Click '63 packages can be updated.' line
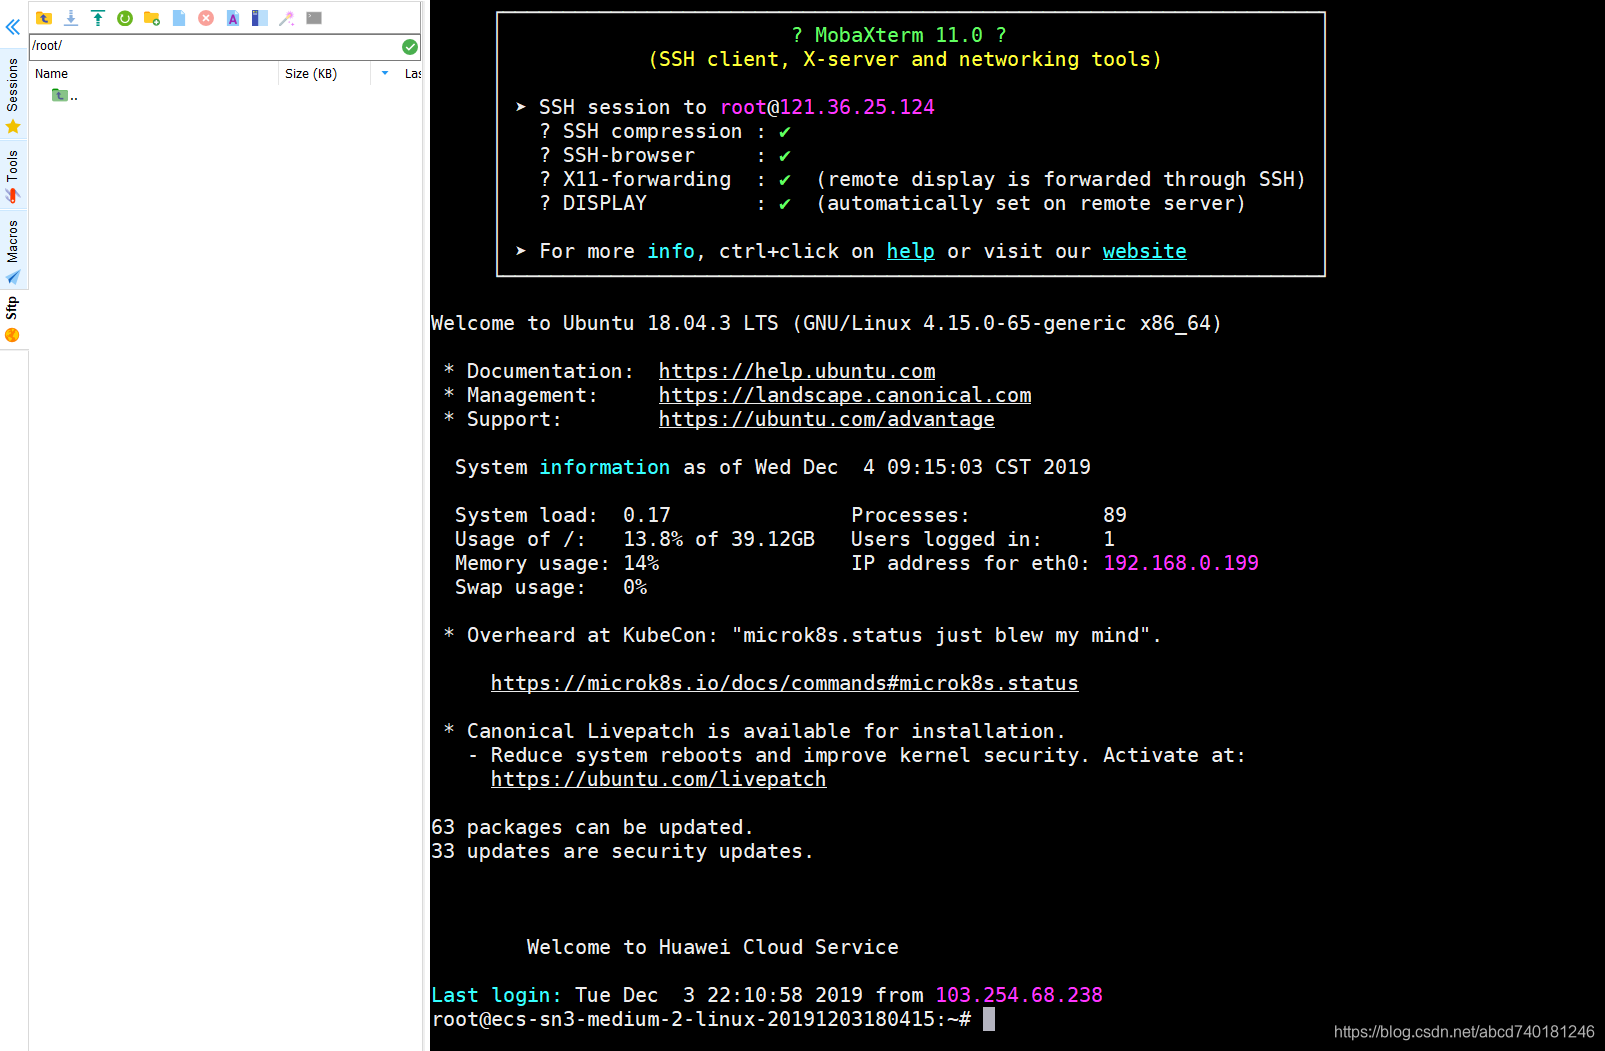This screenshot has width=1605, height=1051. pyautogui.click(x=592, y=827)
